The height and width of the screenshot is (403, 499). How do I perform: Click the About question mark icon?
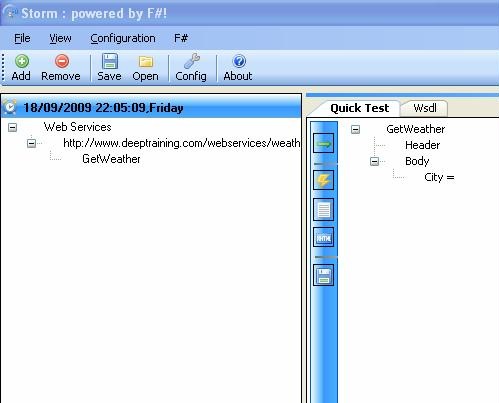[239, 61]
